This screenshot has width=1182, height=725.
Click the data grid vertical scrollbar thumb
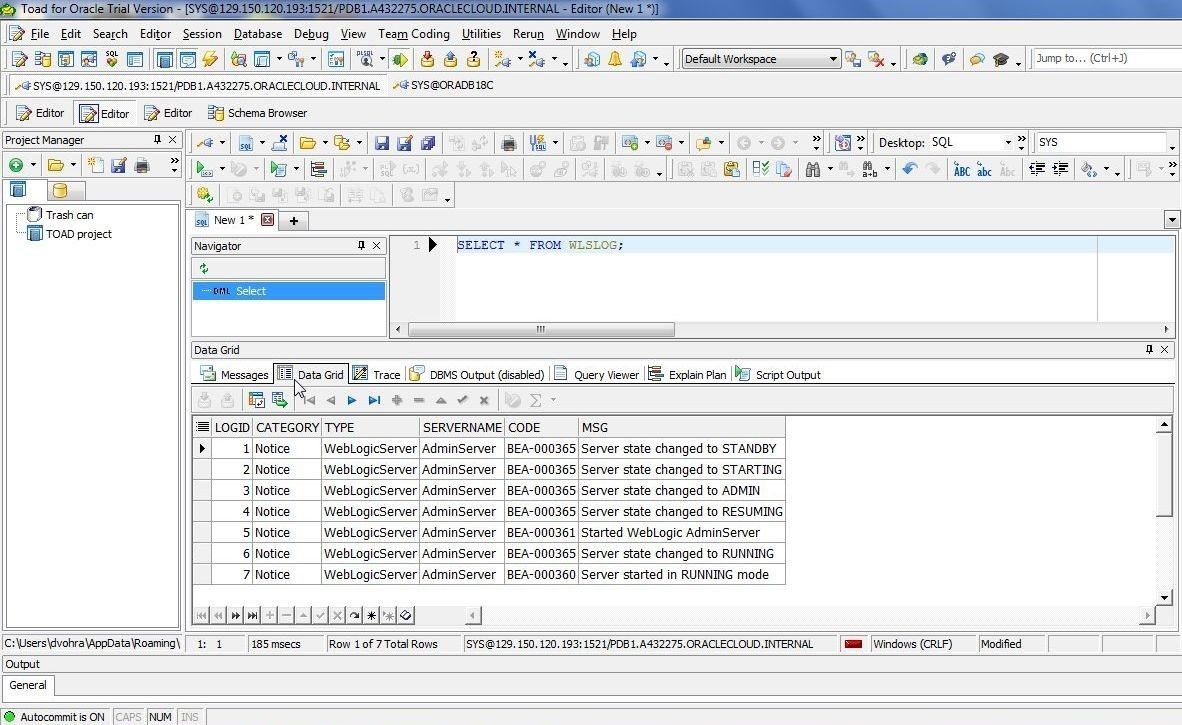point(1165,474)
